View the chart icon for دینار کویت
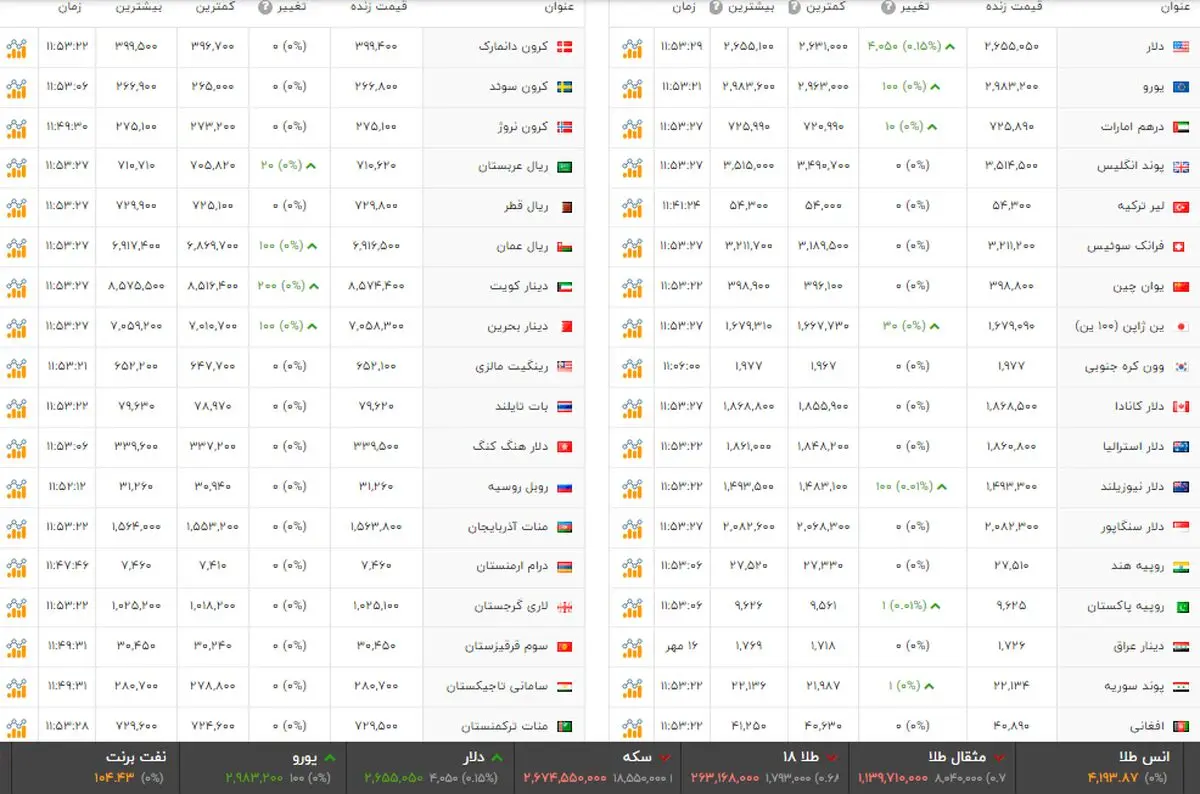This screenshot has height=794, width=1200. click(x=16, y=287)
